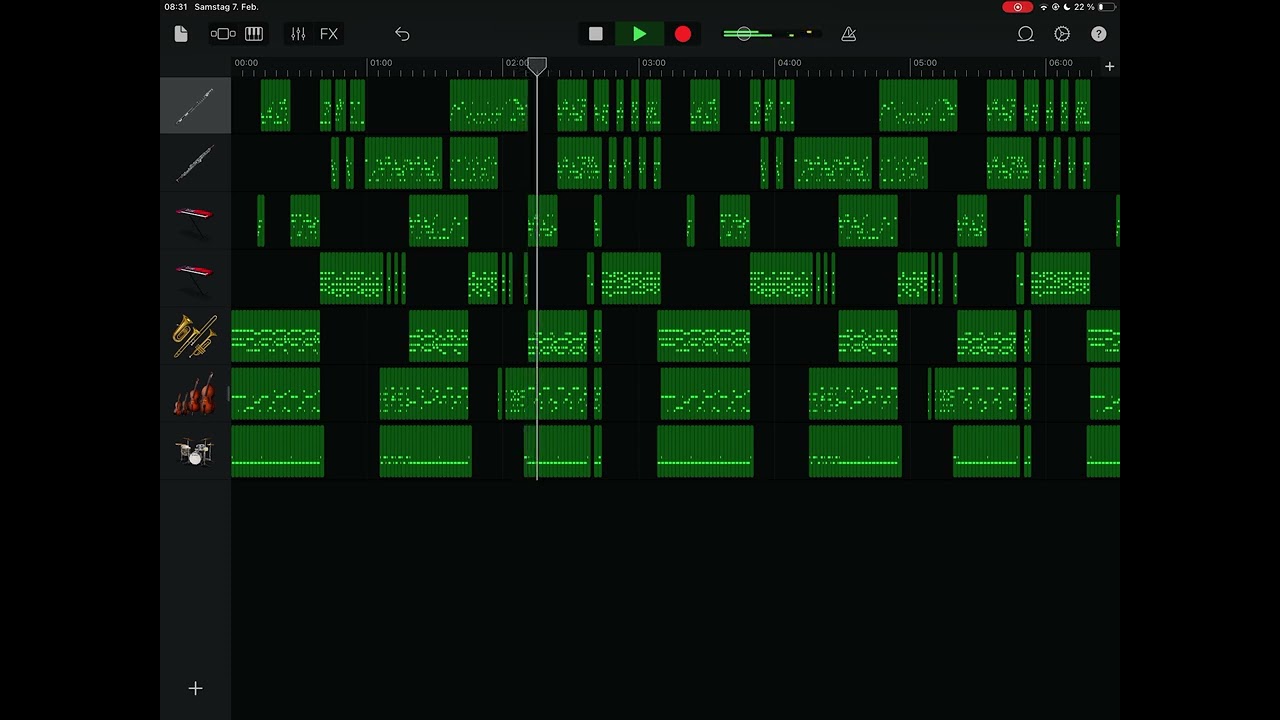Viewport: 1280px width, 720px height.
Task: Tap the battery indicator in status bar
Action: point(1107,7)
